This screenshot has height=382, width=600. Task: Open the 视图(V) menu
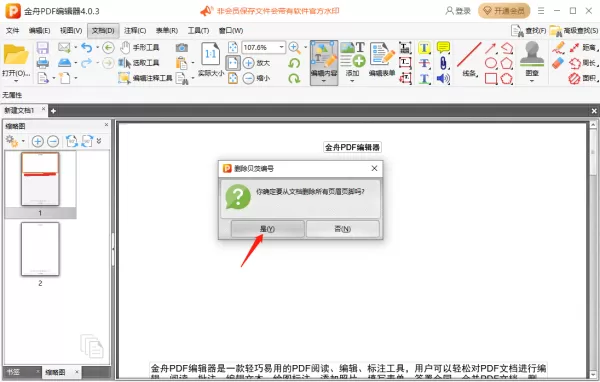pos(71,31)
